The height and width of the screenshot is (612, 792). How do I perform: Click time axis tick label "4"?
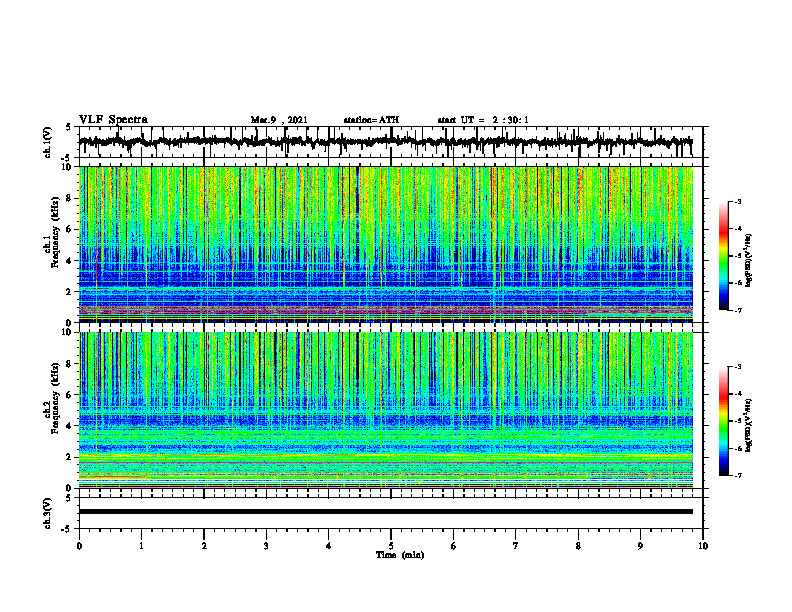pyautogui.click(x=329, y=546)
